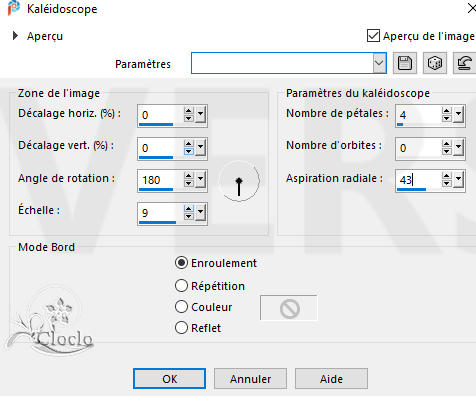476x396 pixels.
Task: Open the Nombre d'orbites slider dropdown arrow
Action: point(458,148)
